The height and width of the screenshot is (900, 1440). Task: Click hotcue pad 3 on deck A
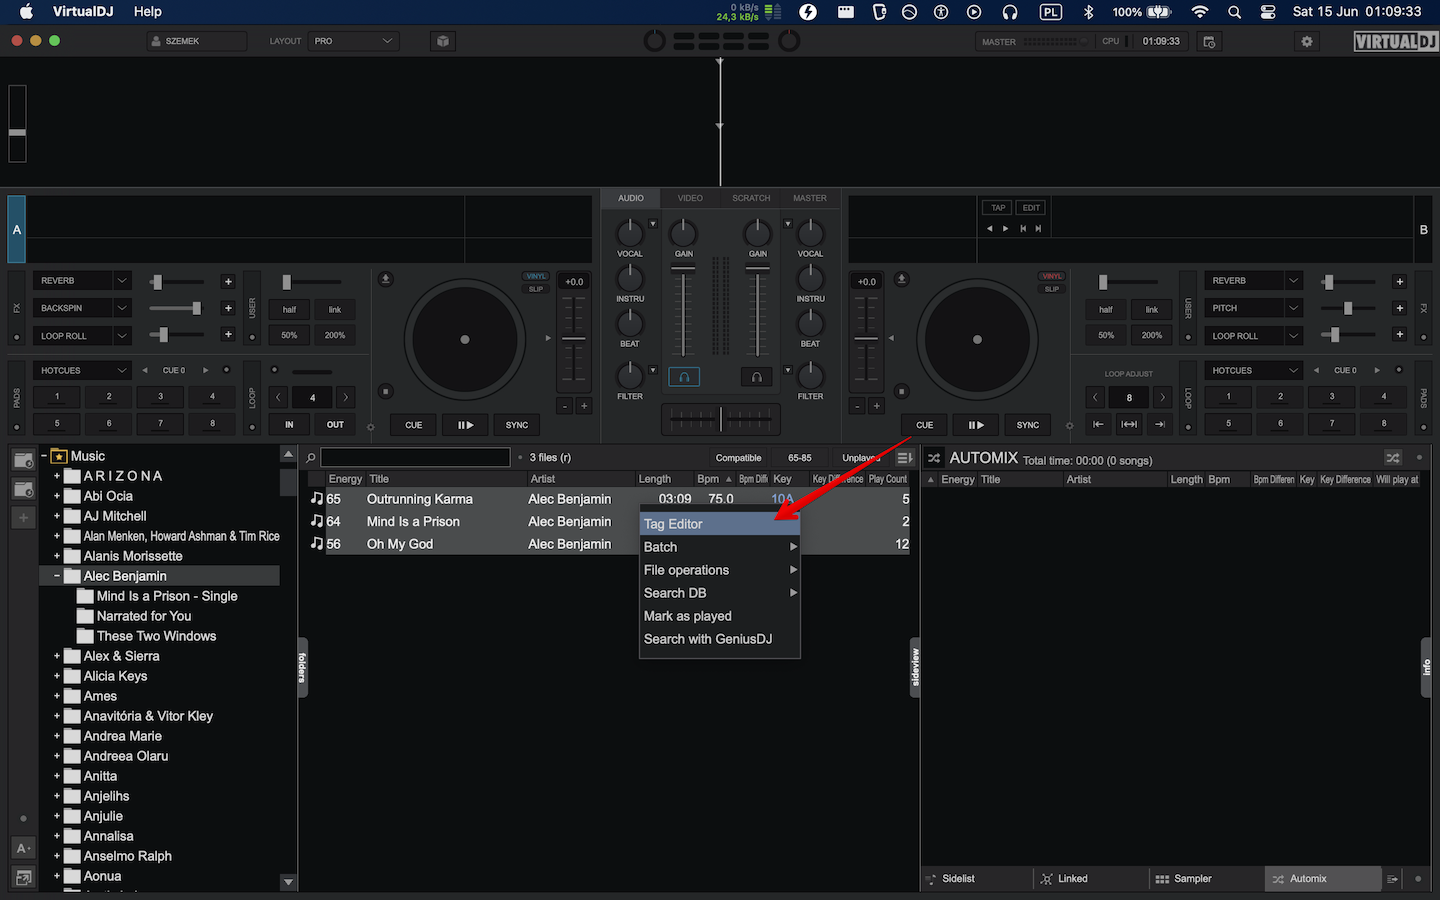pos(160,397)
